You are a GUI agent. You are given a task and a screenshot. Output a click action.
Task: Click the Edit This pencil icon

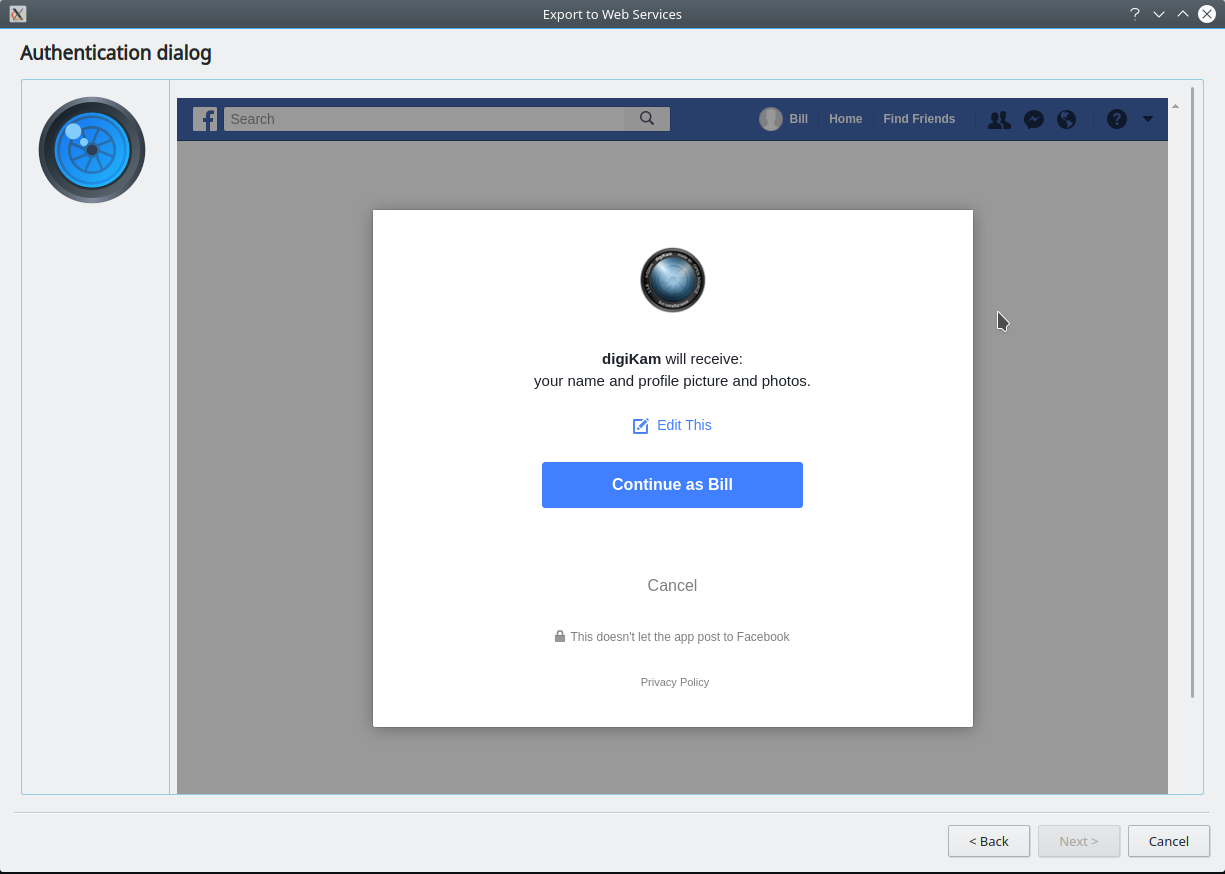coord(641,426)
